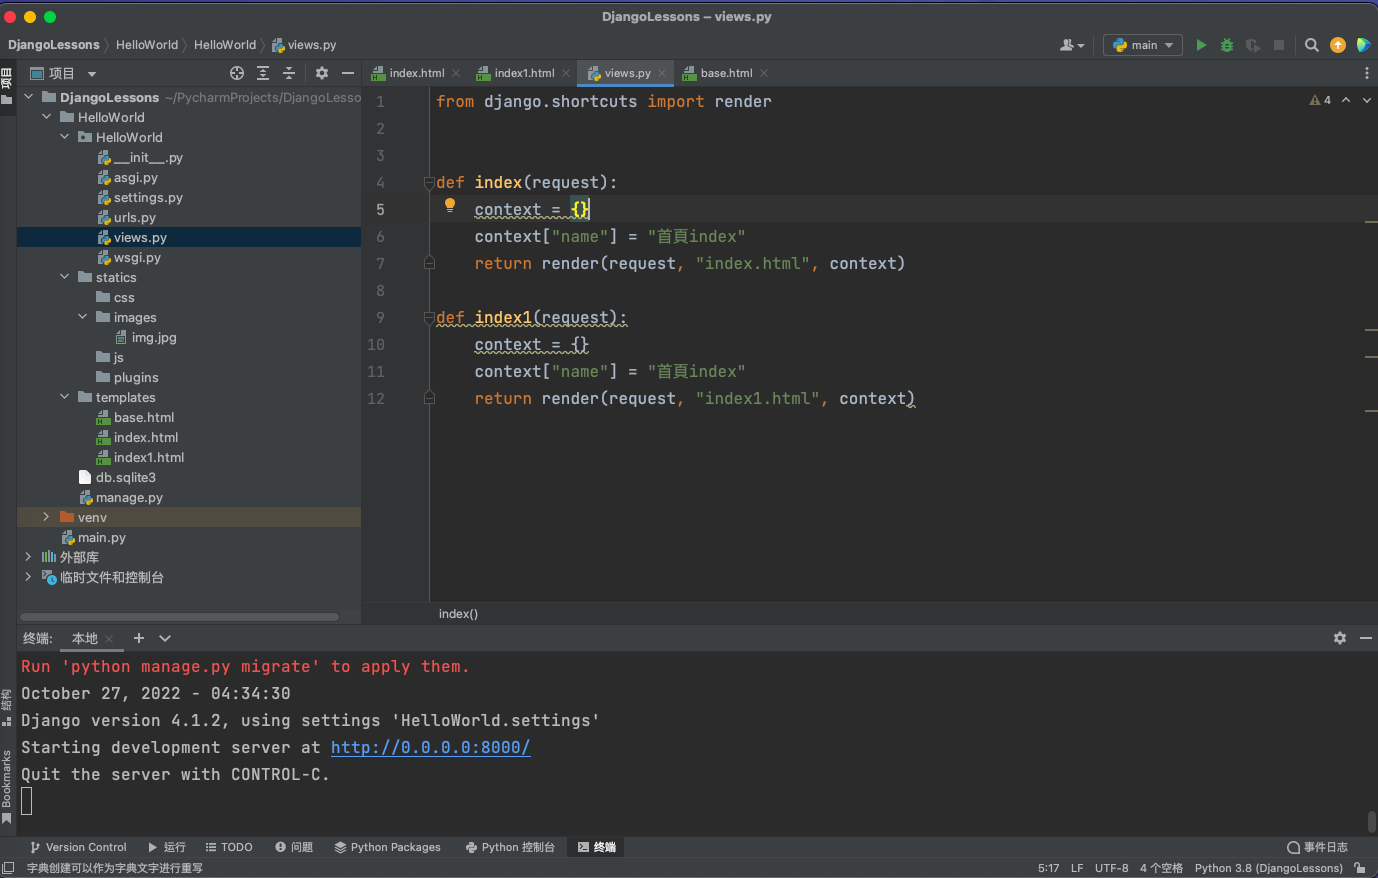Viewport: 1378px width, 878px height.
Task: Hide the terminal tool window
Action: [1366, 638]
